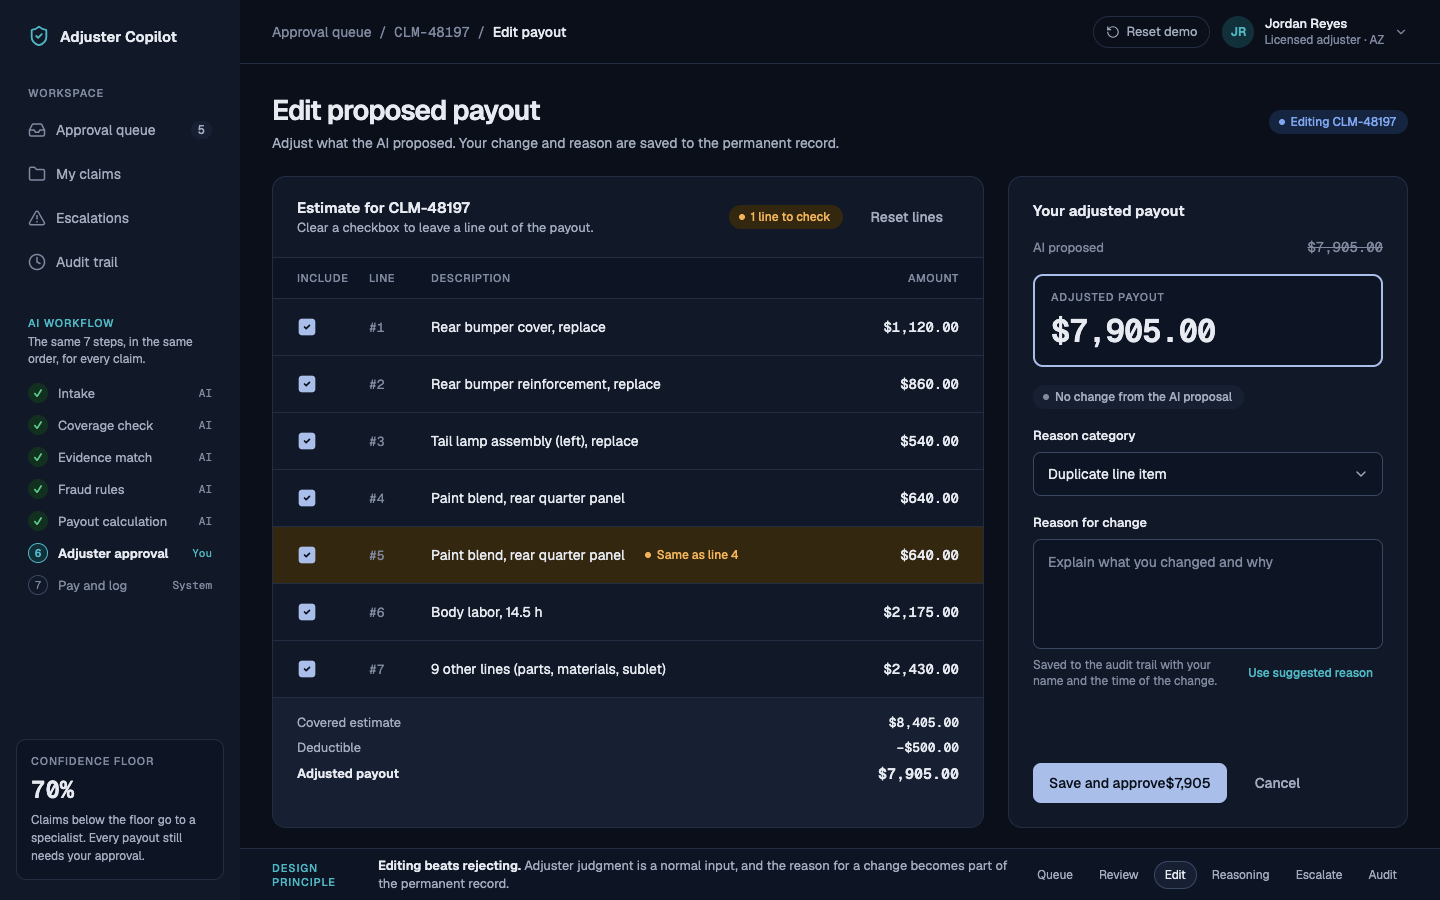The width and height of the screenshot is (1440, 900).
Task: Click the Escalations warning triangle icon
Action: click(x=37, y=218)
